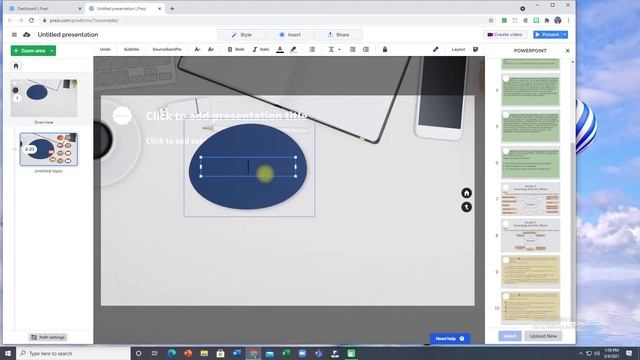Select slide 4 checkbox in PowerPoint panel
Viewport: 640px width, 360px height.
pos(506,78)
